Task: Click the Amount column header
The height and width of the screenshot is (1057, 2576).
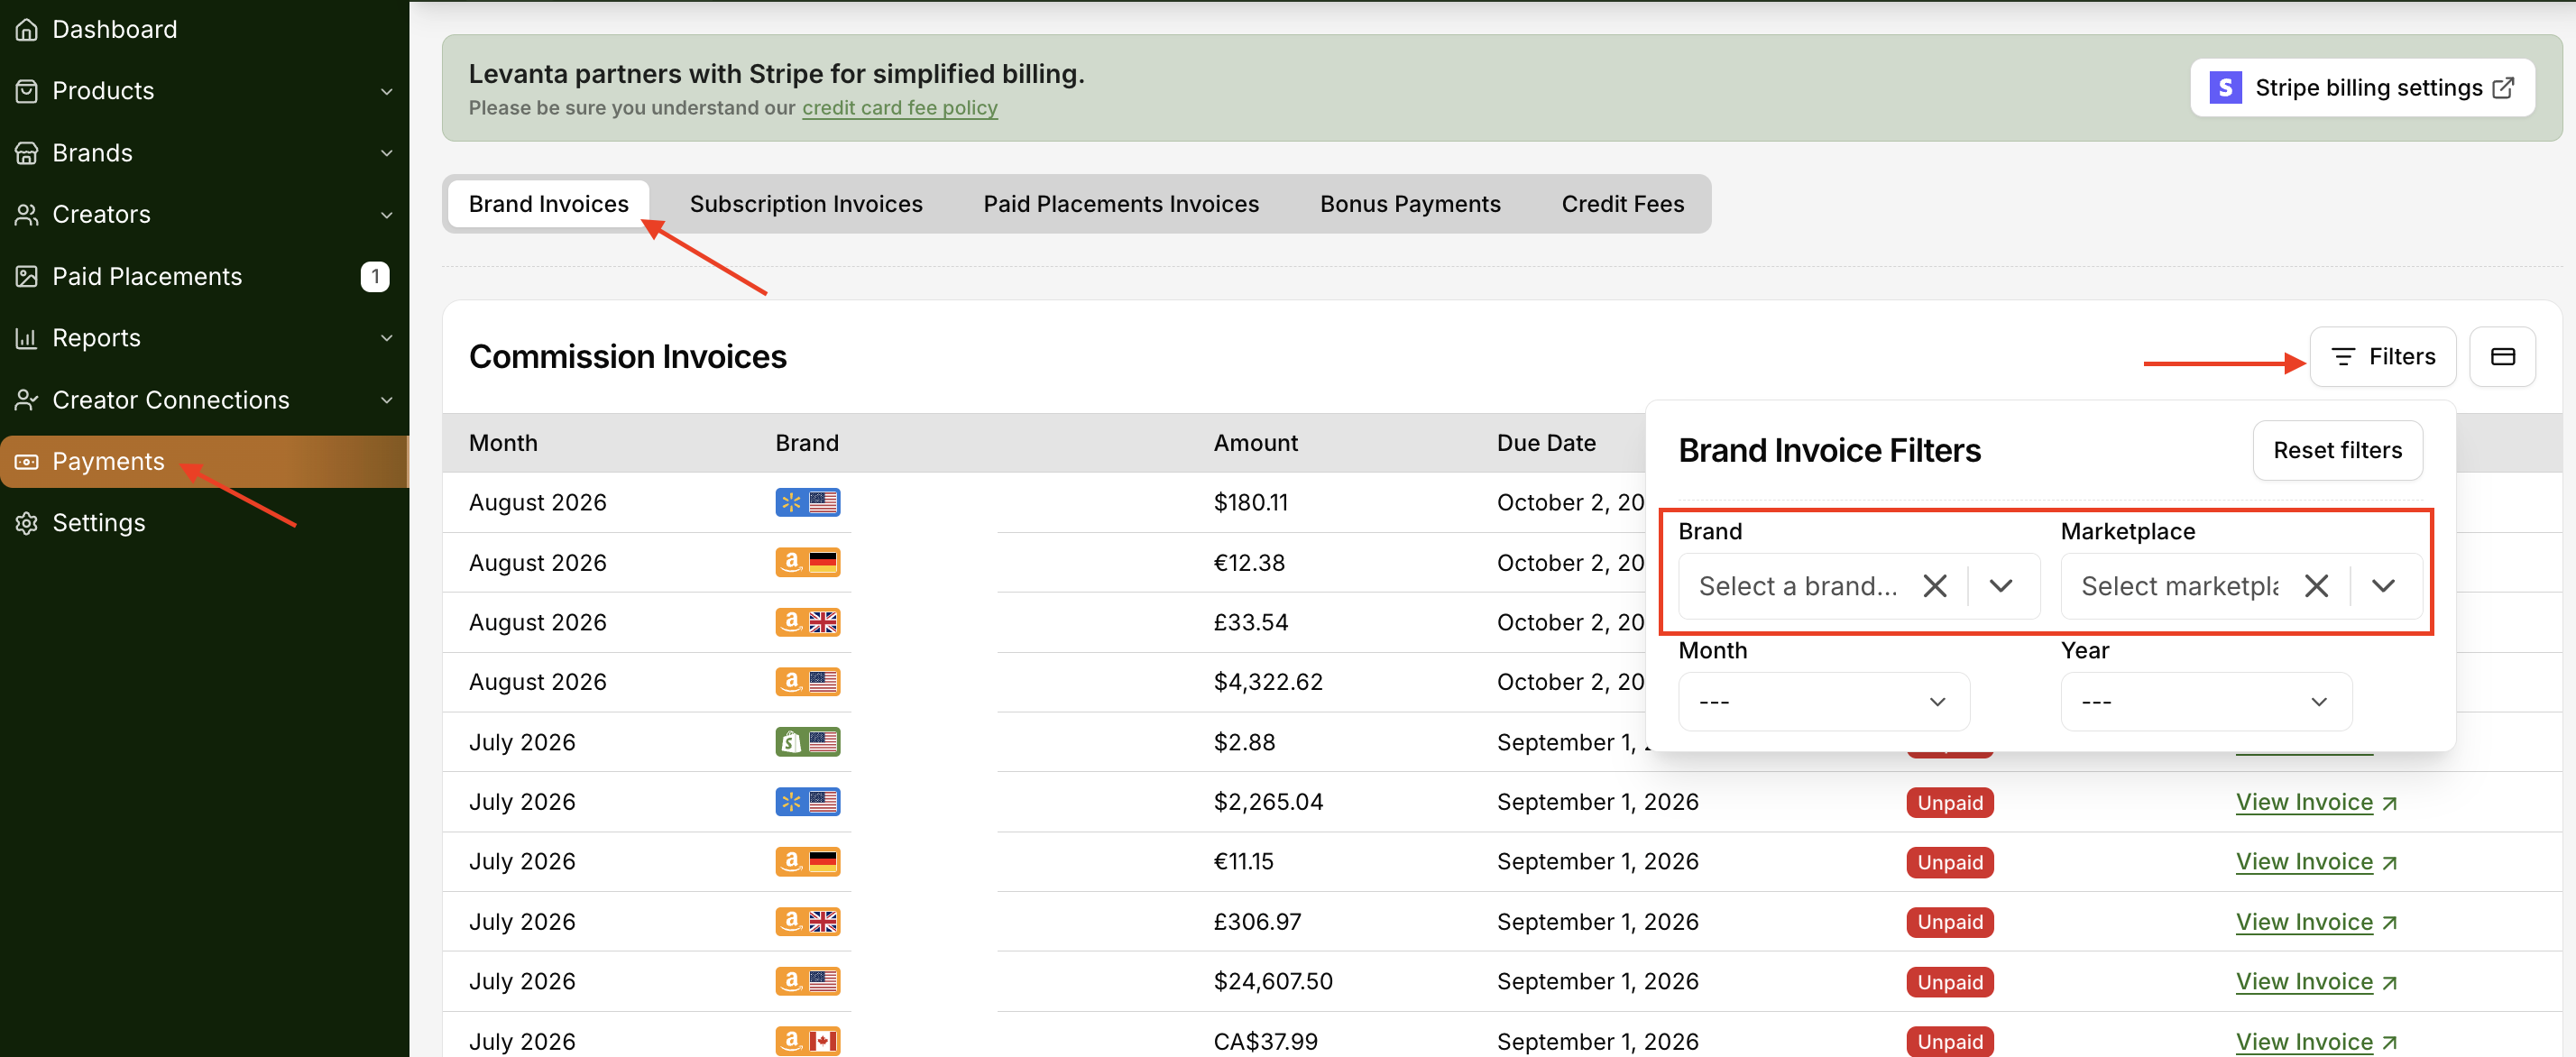Action: (x=1256, y=443)
